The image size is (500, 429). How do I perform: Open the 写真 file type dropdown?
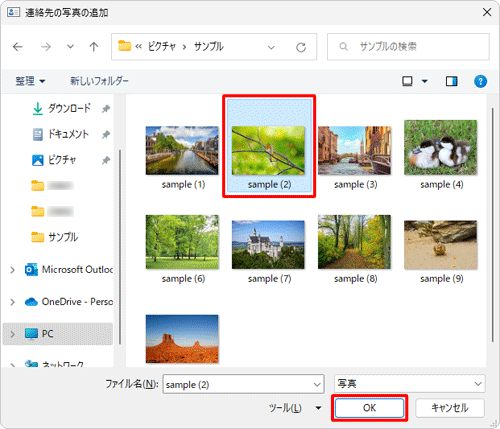point(410,384)
